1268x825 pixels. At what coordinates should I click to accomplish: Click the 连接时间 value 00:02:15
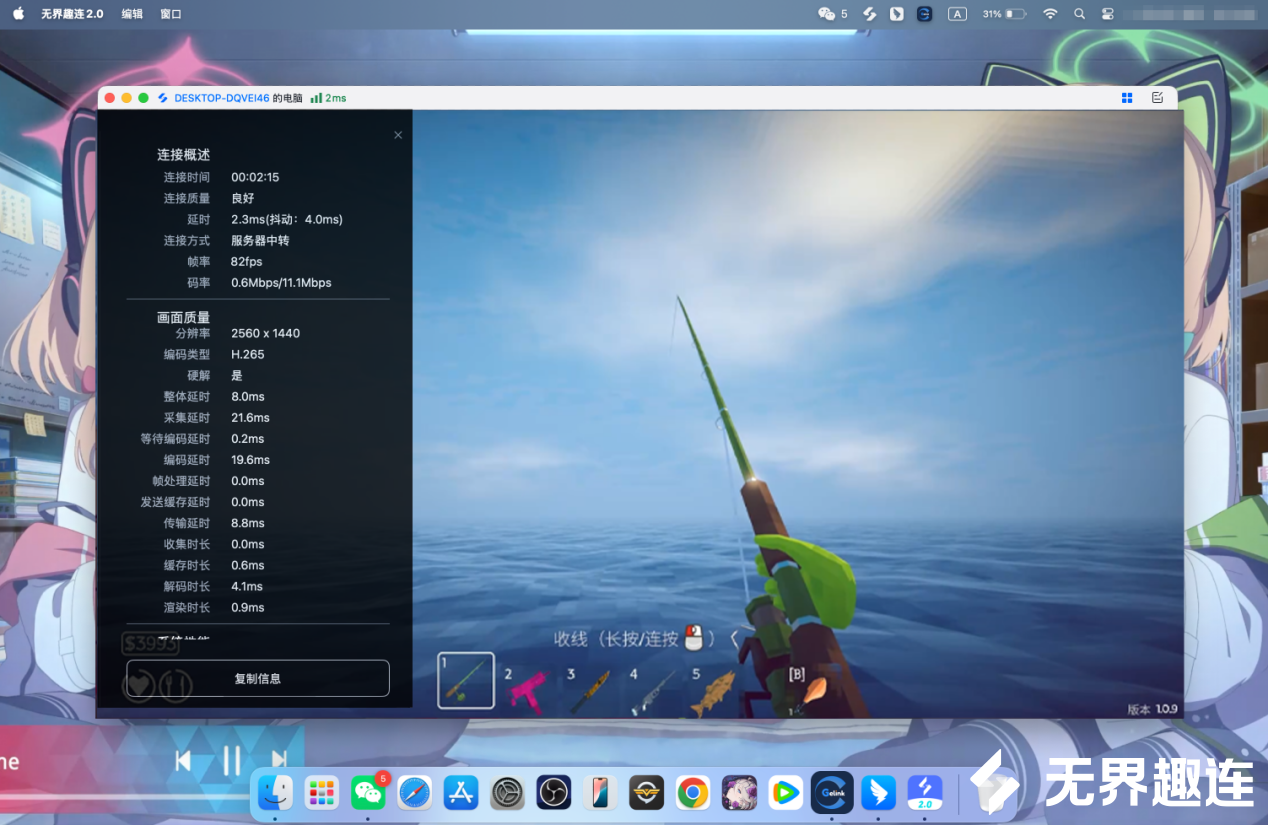click(255, 177)
